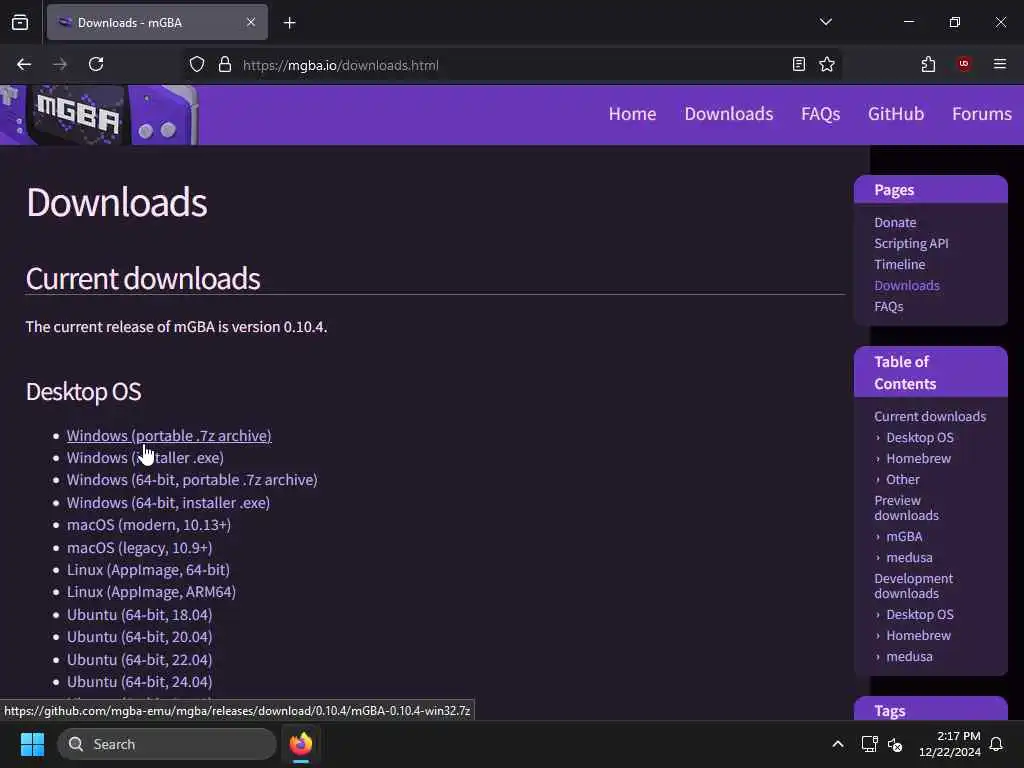Image resolution: width=1024 pixels, height=768 pixels.
Task: Jump to Desktop OS under Current downloads
Action: point(920,438)
